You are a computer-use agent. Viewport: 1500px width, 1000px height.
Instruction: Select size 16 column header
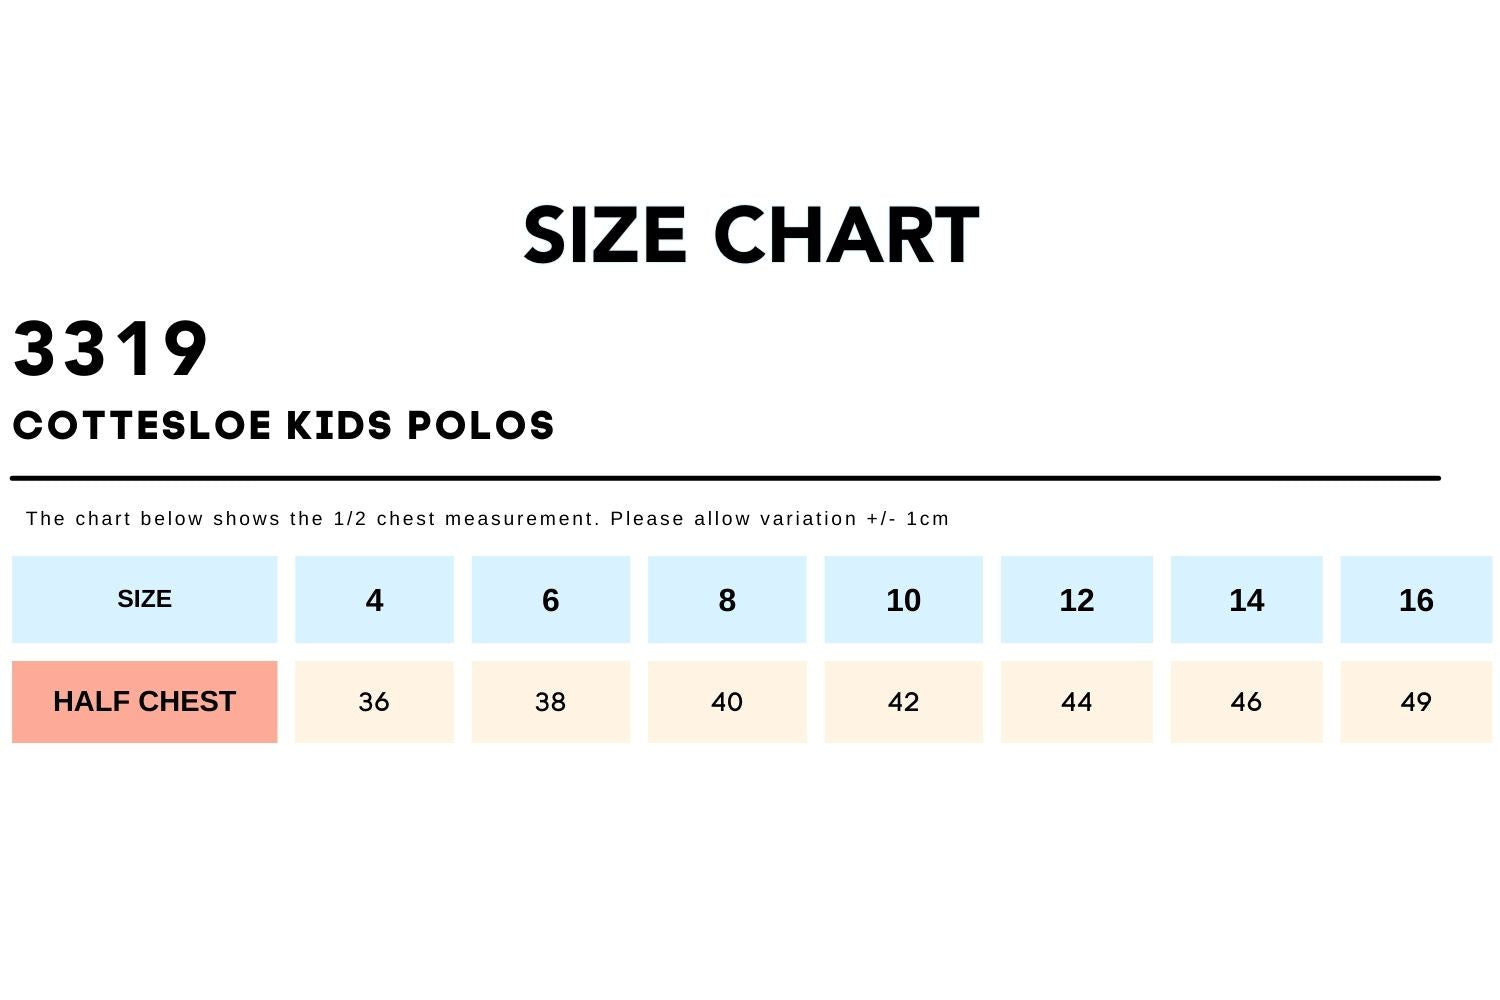click(1416, 600)
